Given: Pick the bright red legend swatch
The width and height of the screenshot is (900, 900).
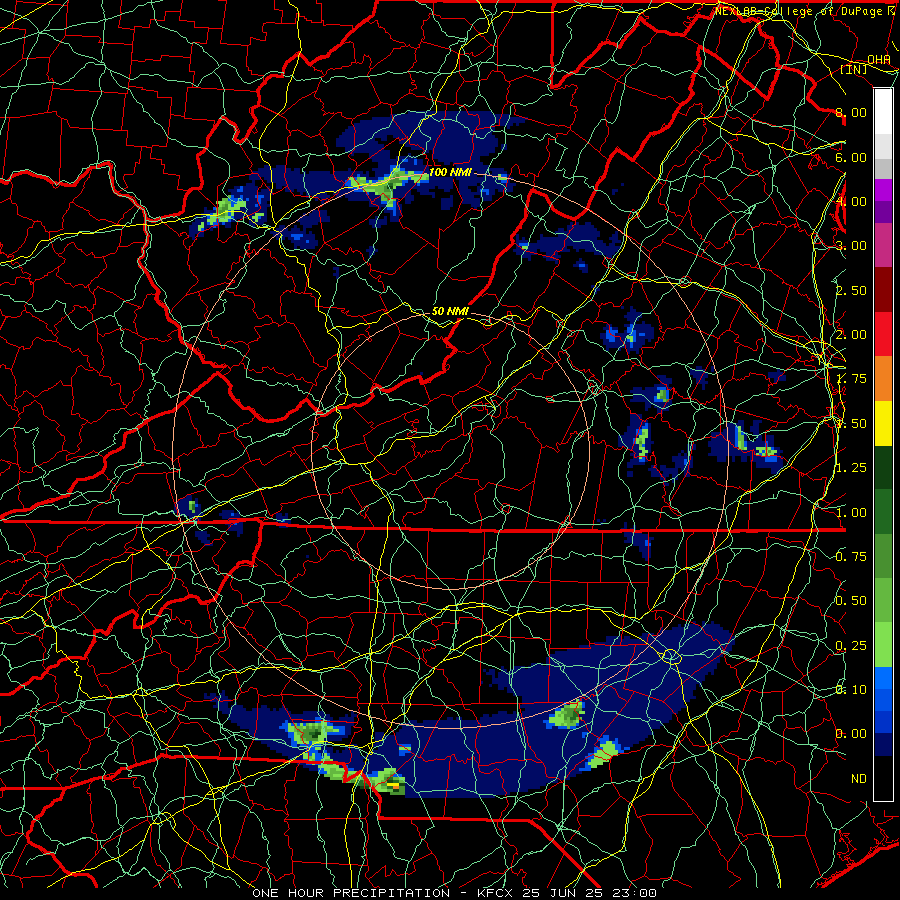Looking at the screenshot, I should point(883,334).
